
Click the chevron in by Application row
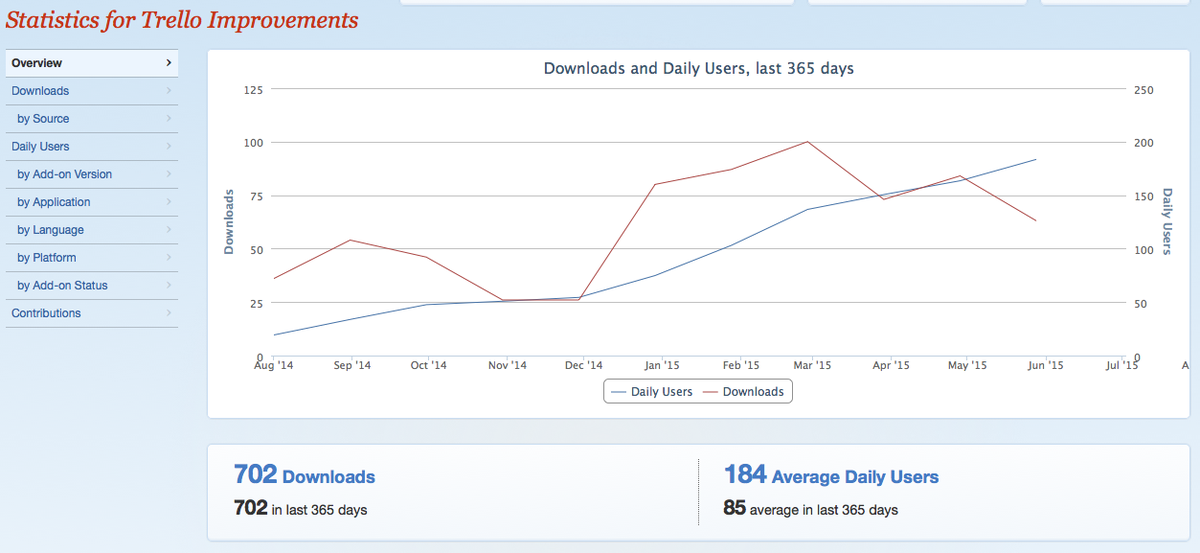click(x=169, y=202)
